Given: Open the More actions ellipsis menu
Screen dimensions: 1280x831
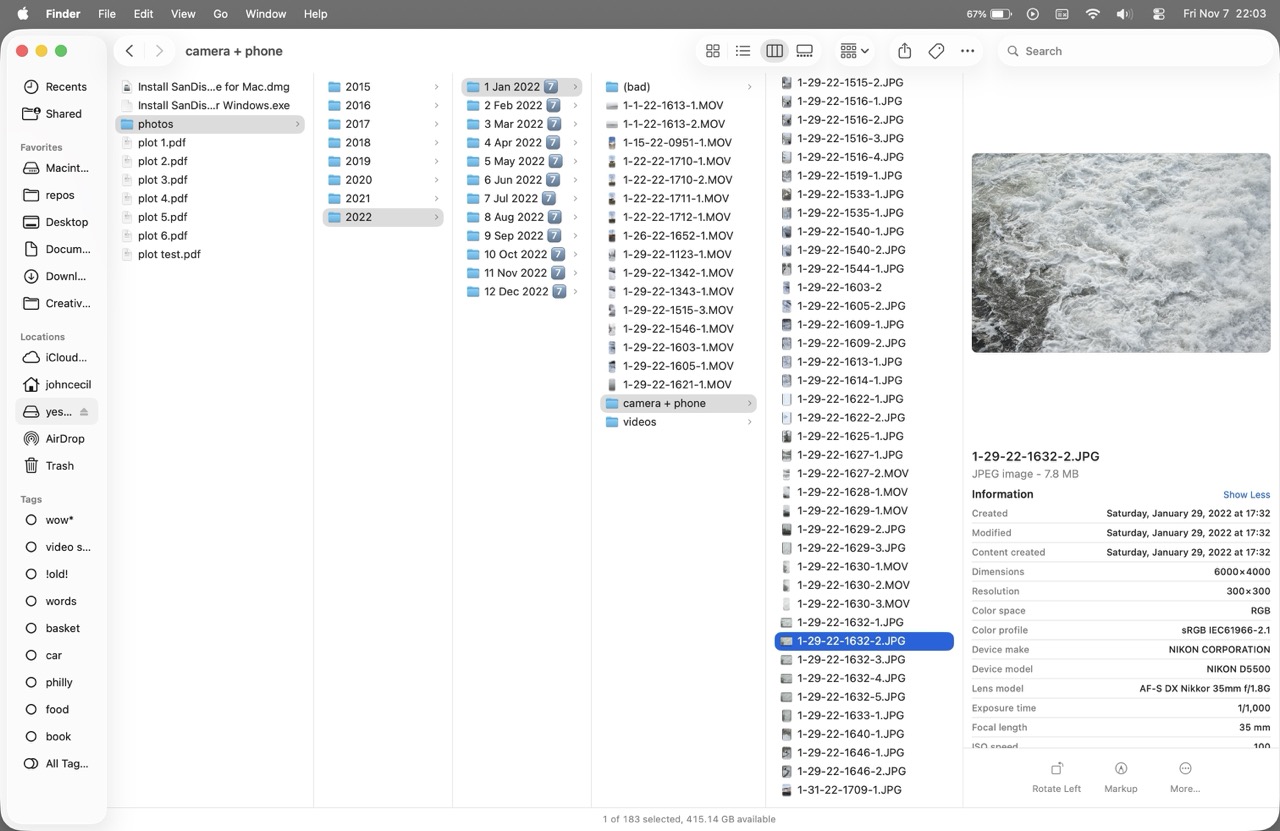Looking at the screenshot, I should [967, 51].
